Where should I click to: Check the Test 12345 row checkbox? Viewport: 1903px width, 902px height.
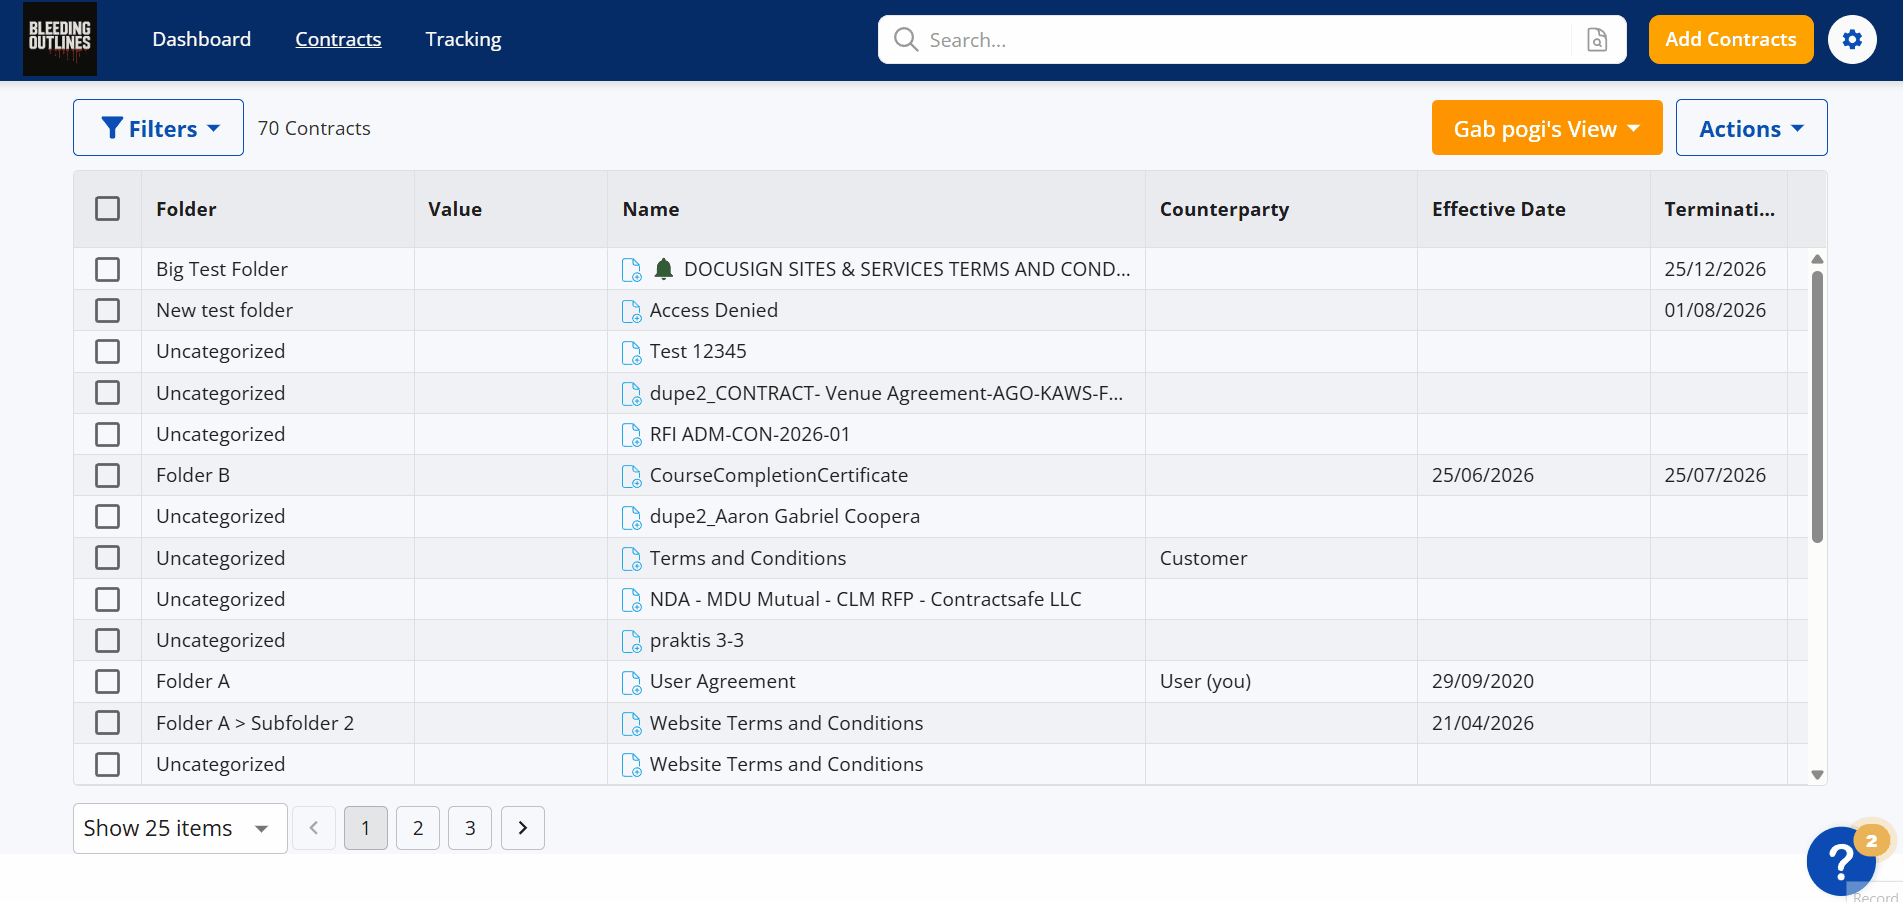coord(107,351)
